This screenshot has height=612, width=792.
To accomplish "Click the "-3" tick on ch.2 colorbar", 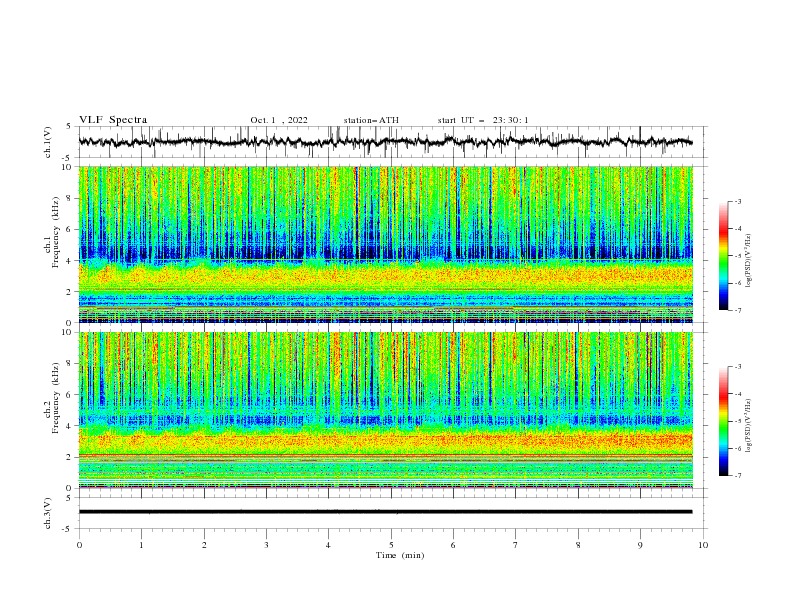I will (x=738, y=367).
